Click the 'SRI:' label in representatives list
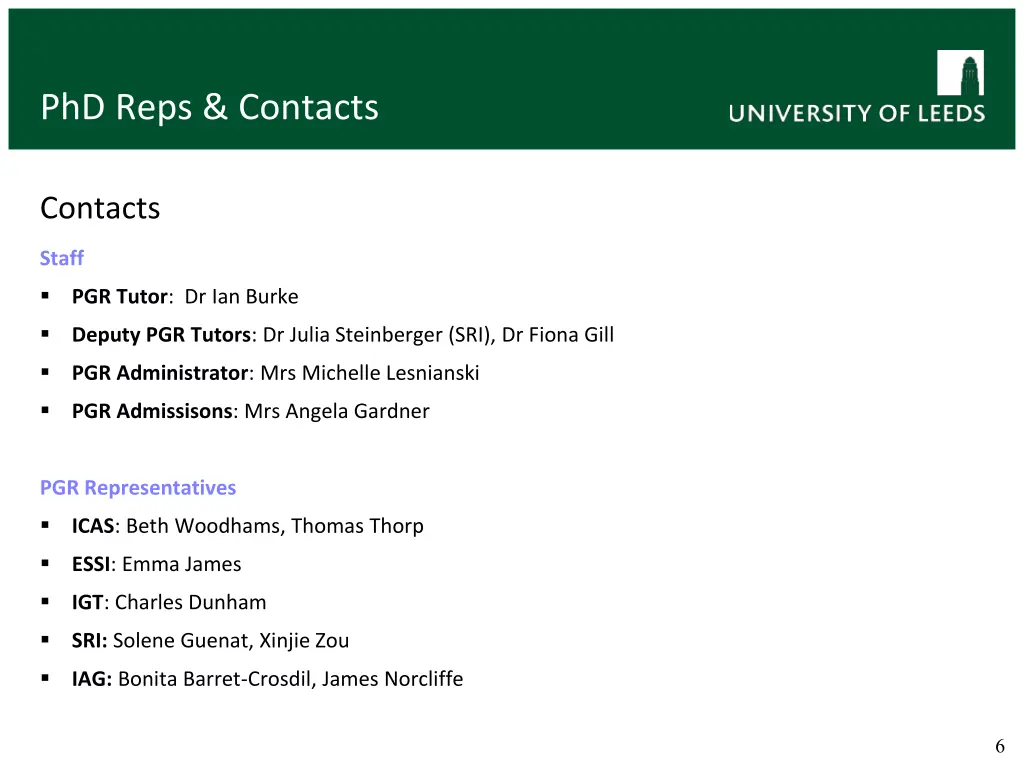This screenshot has width=1024, height=768. coord(89,641)
